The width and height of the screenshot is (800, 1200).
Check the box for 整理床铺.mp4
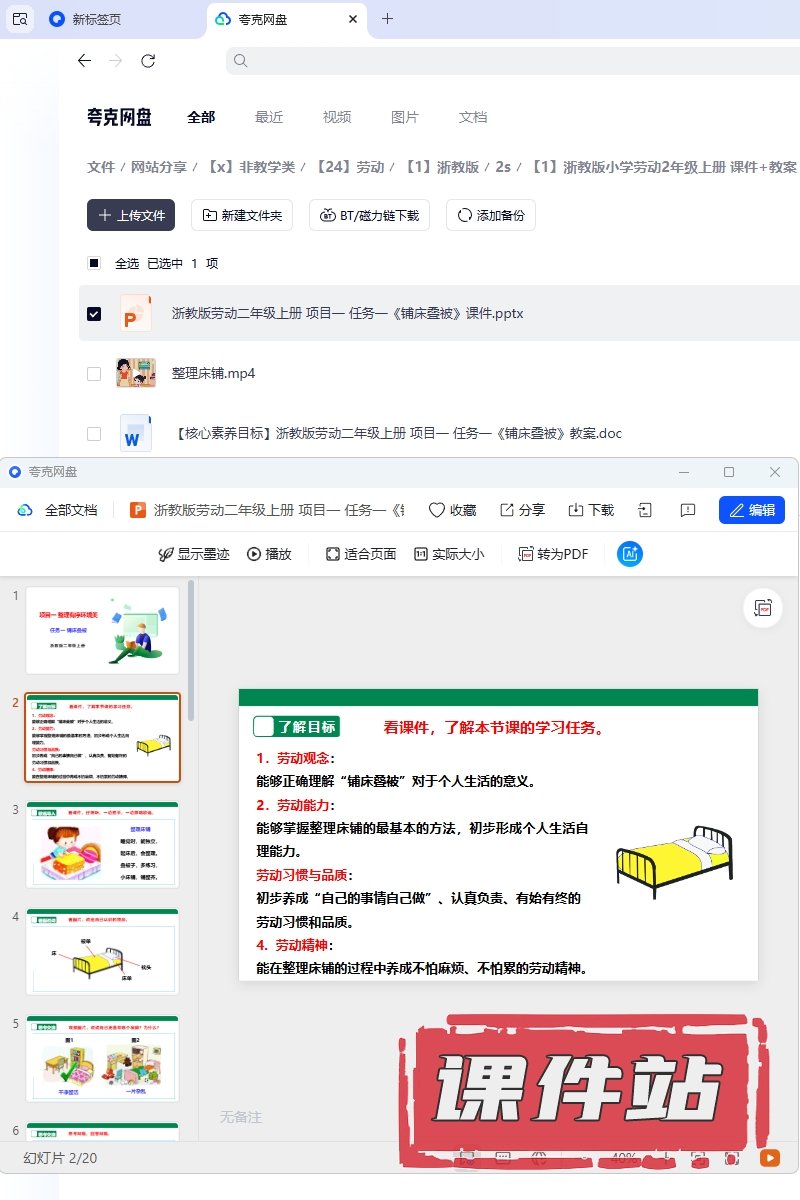(x=94, y=374)
